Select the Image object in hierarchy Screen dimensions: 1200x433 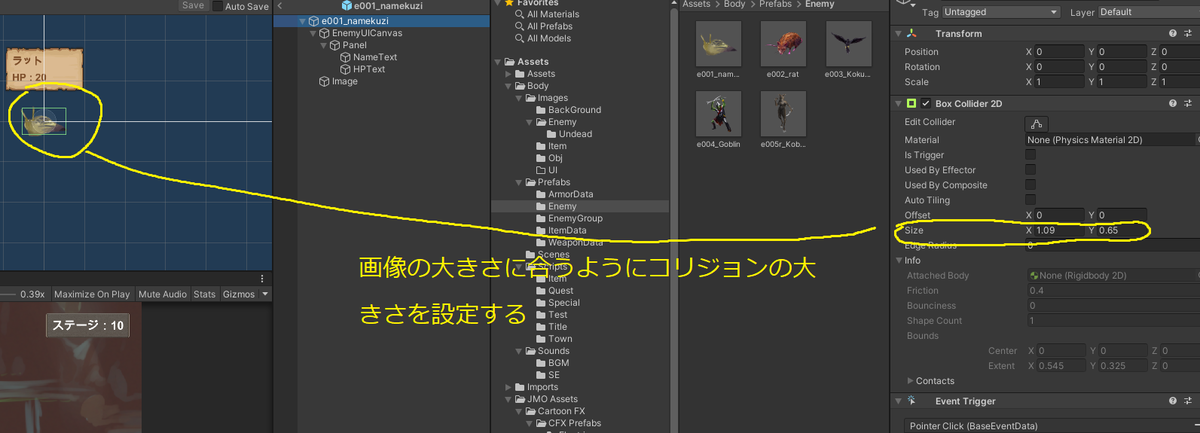click(337, 81)
